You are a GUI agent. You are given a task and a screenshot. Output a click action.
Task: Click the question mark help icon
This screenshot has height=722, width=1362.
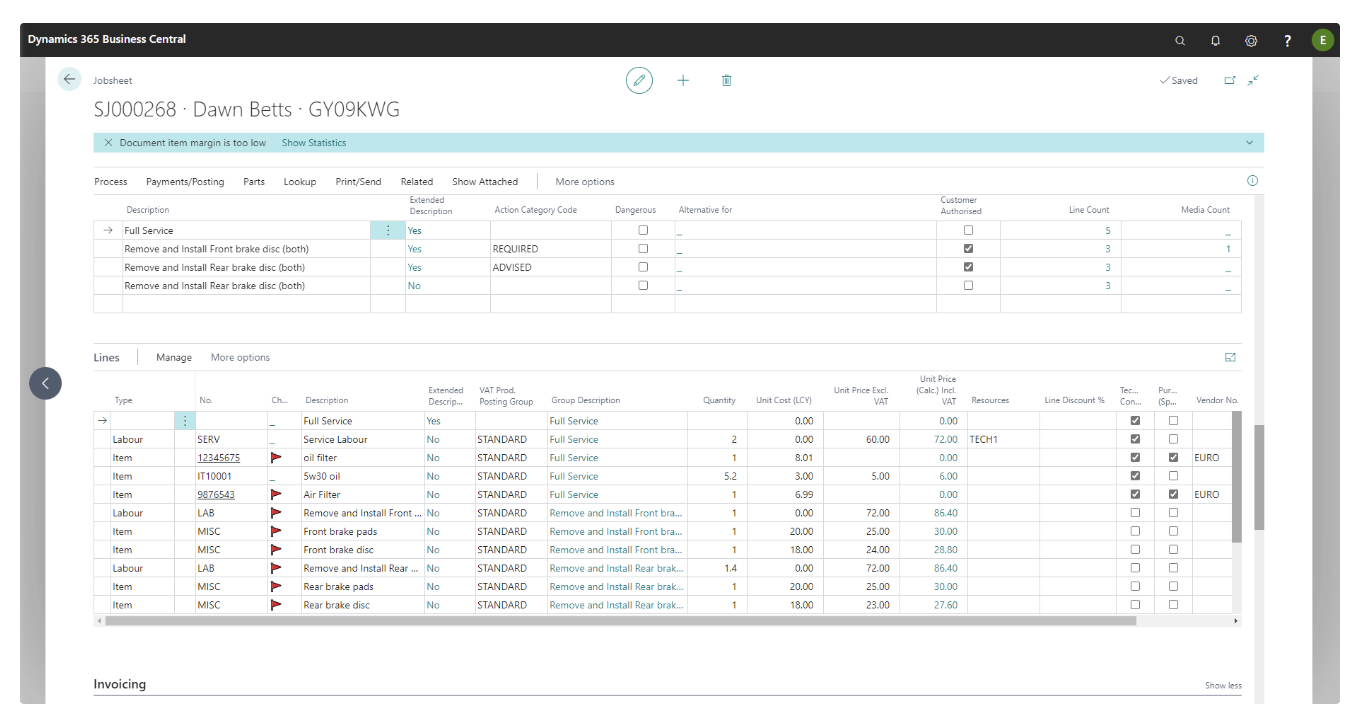click(x=1287, y=40)
